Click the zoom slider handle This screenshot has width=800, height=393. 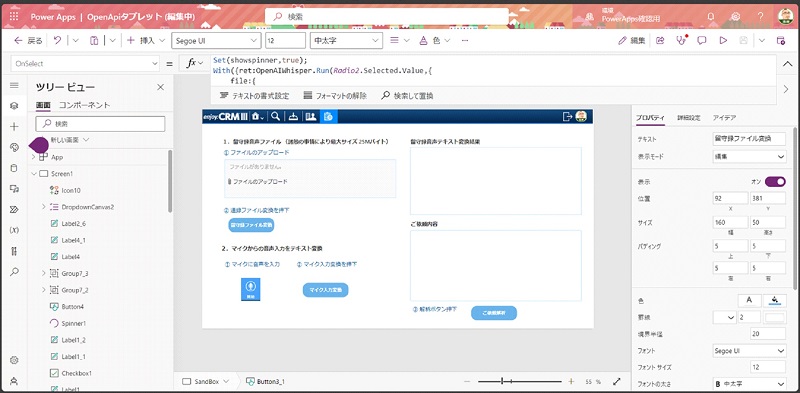tap(503, 381)
